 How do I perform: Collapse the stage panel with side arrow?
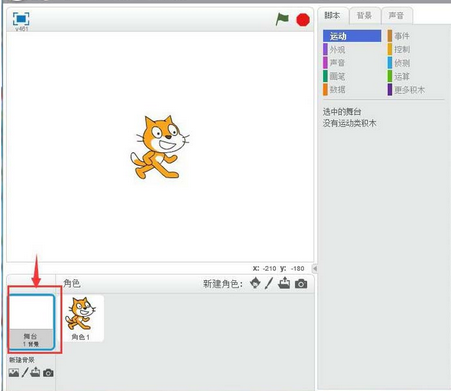click(x=315, y=268)
